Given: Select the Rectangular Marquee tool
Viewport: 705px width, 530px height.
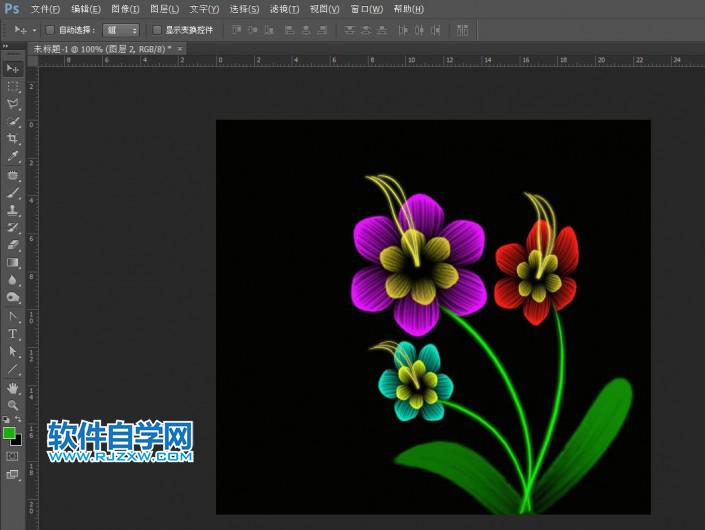Looking at the screenshot, I should [x=13, y=86].
